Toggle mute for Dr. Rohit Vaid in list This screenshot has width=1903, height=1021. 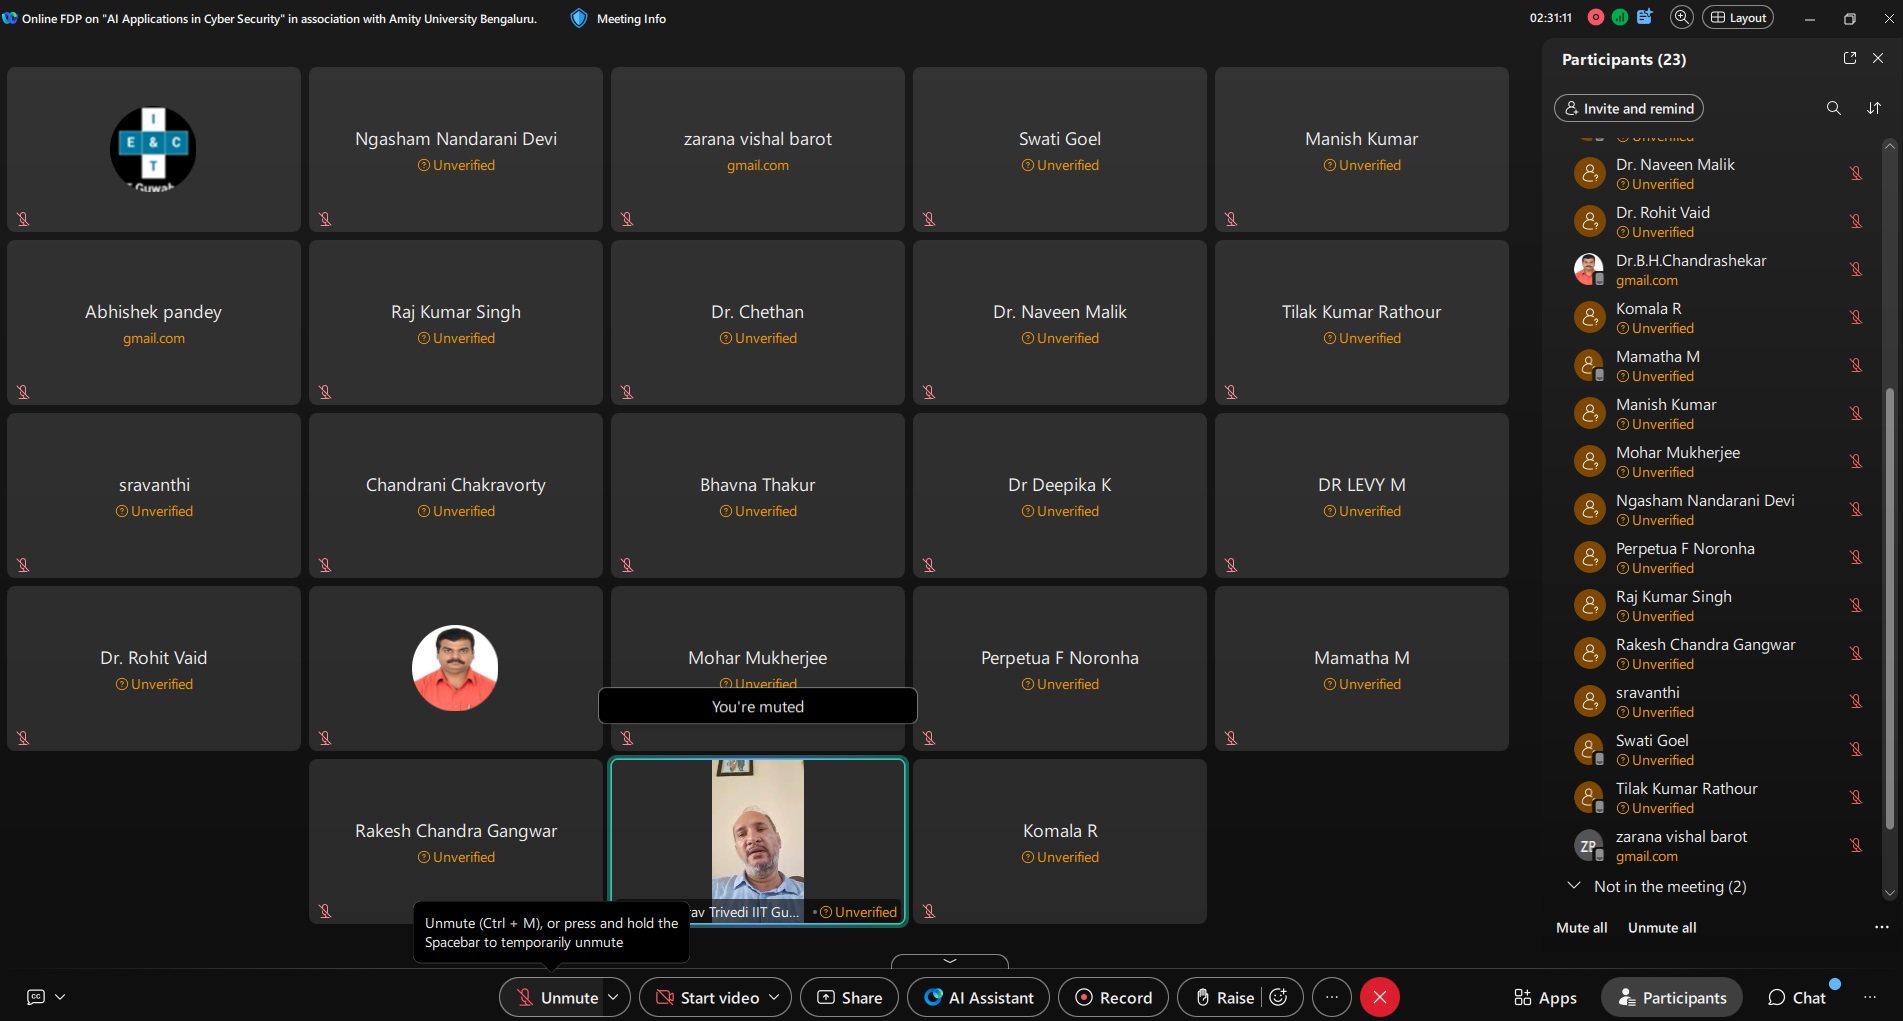coord(1855,221)
